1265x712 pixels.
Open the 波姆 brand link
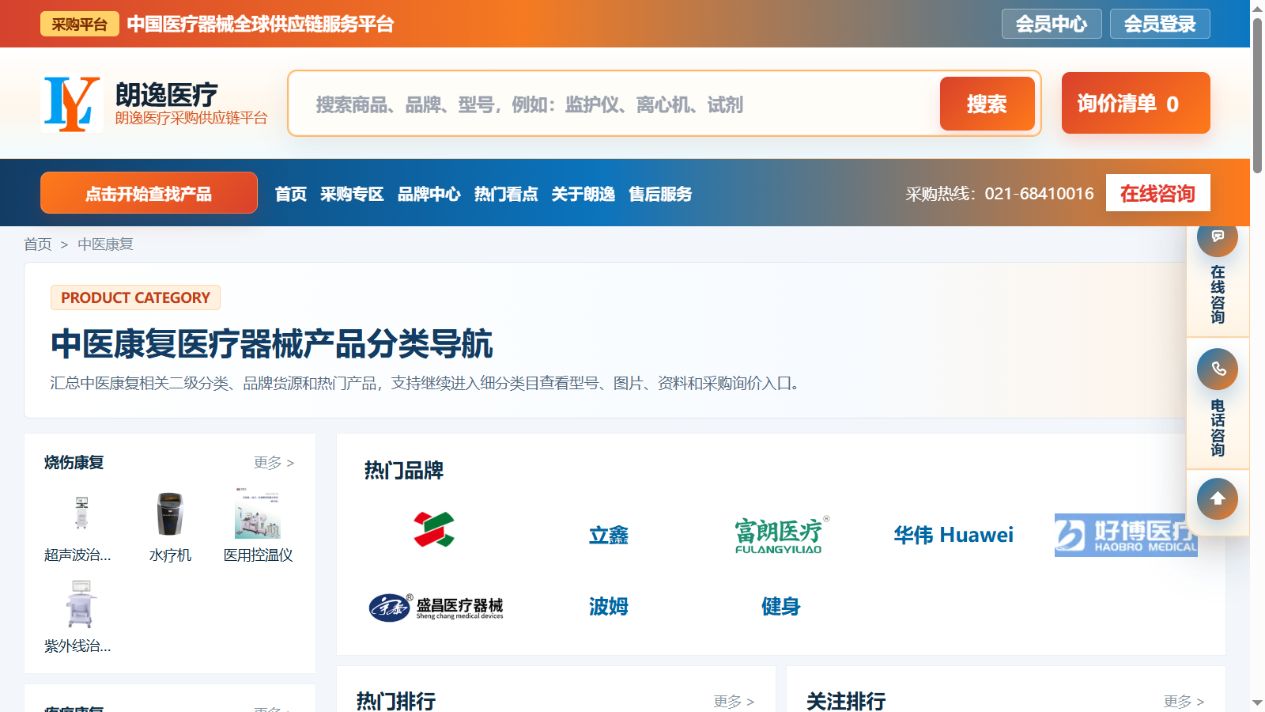pyautogui.click(x=608, y=606)
